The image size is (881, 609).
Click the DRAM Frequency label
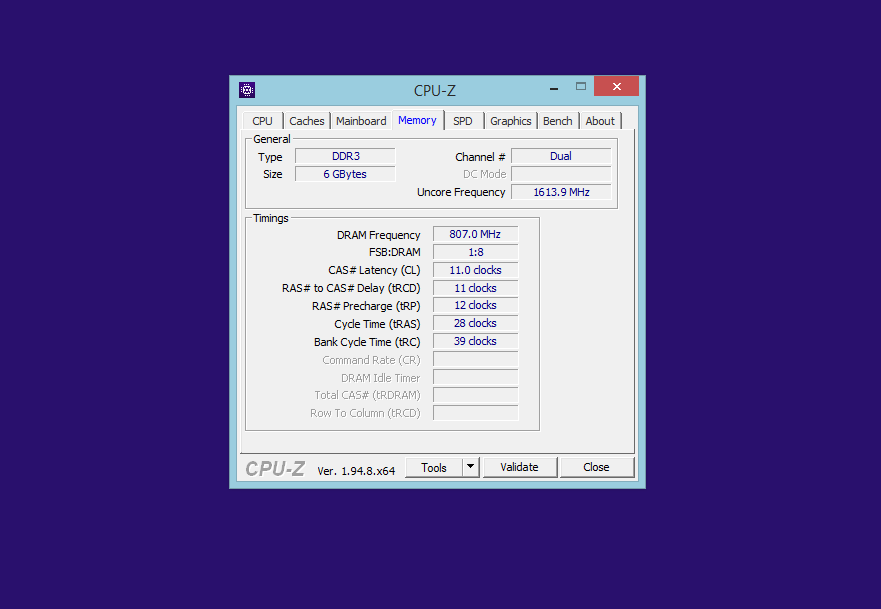pos(379,235)
